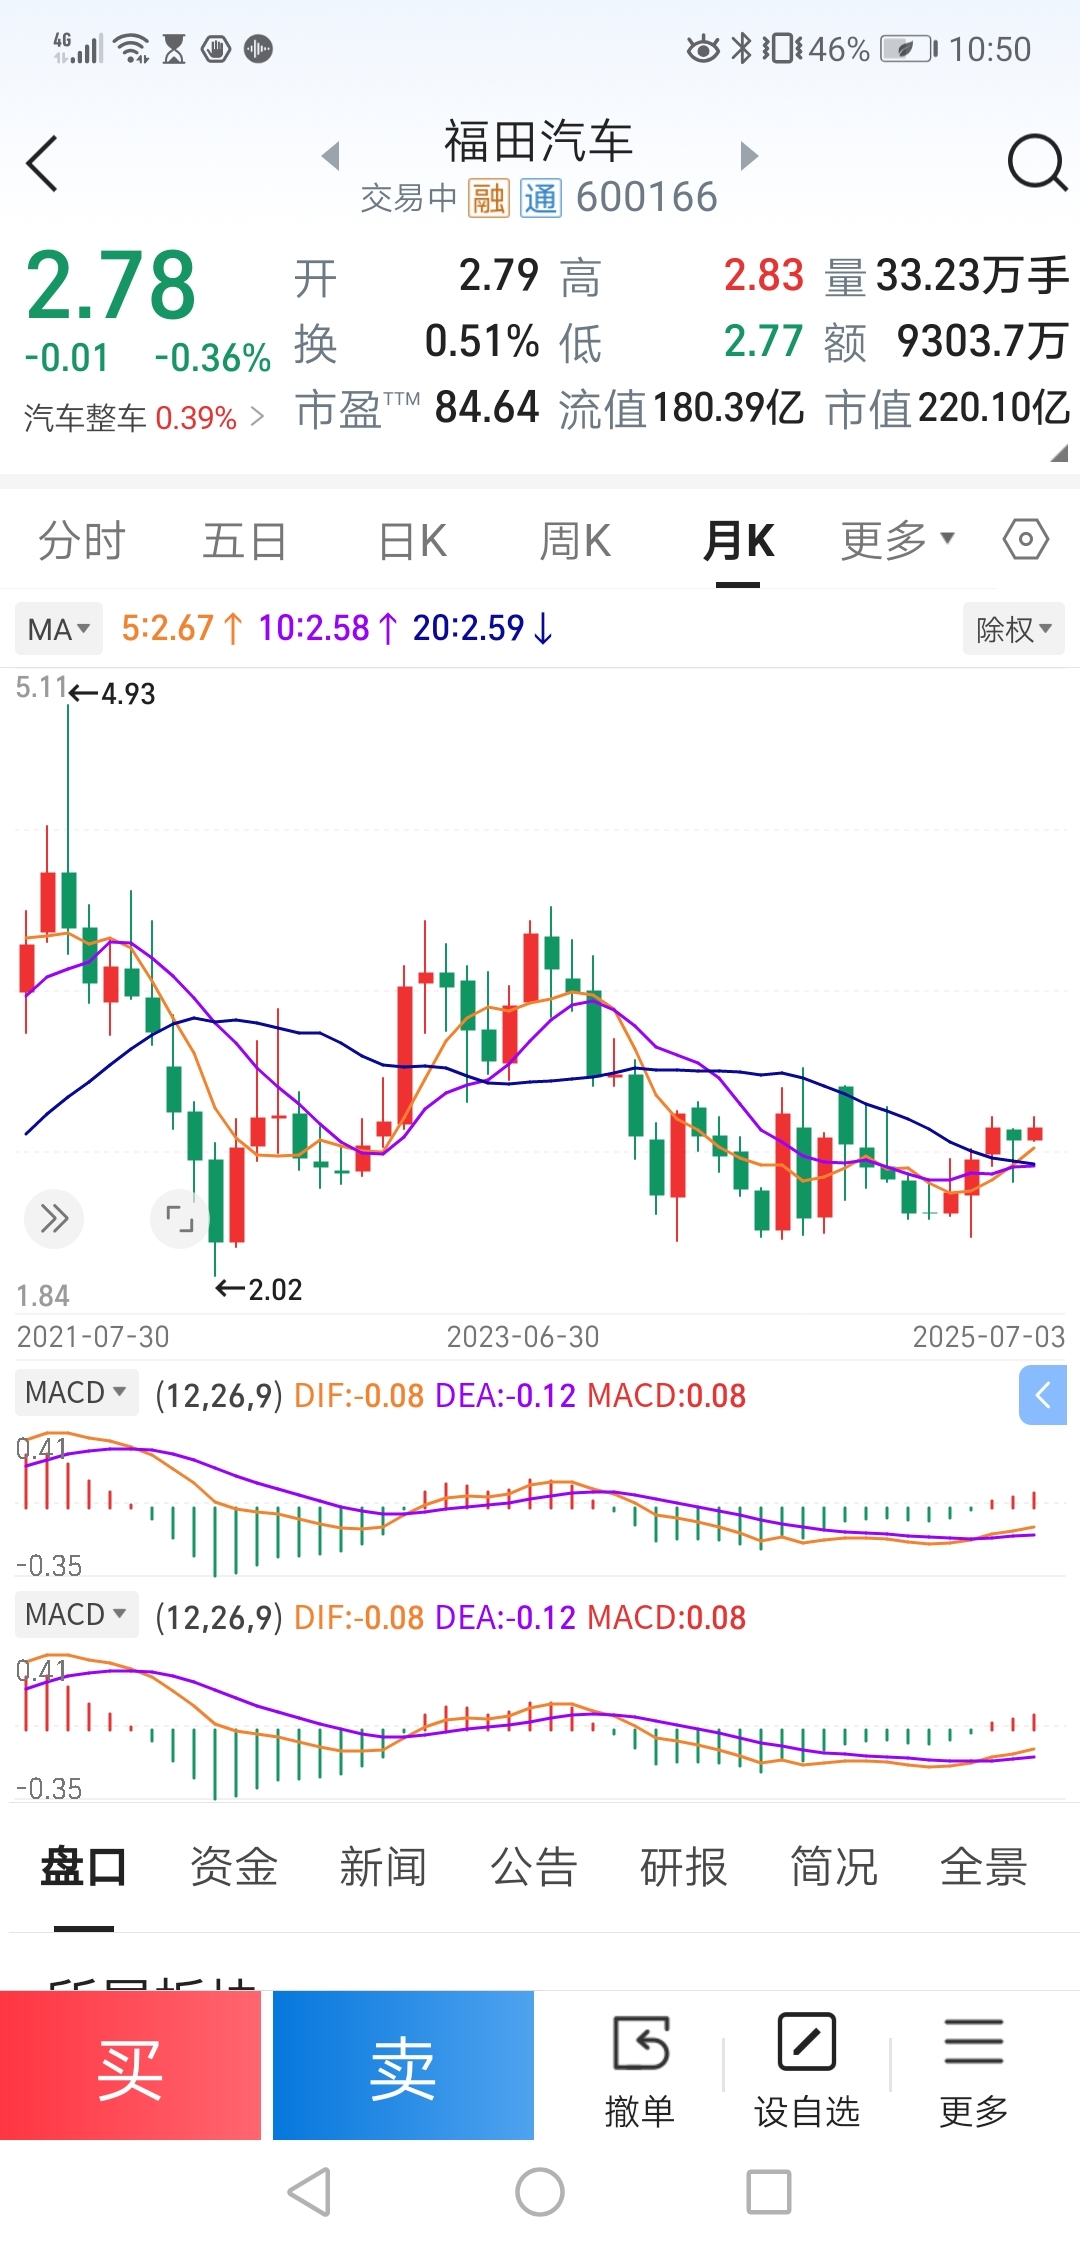The image size is (1080, 2244).
Task: Open the 资金 tab
Action: (x=234, y=1867)
